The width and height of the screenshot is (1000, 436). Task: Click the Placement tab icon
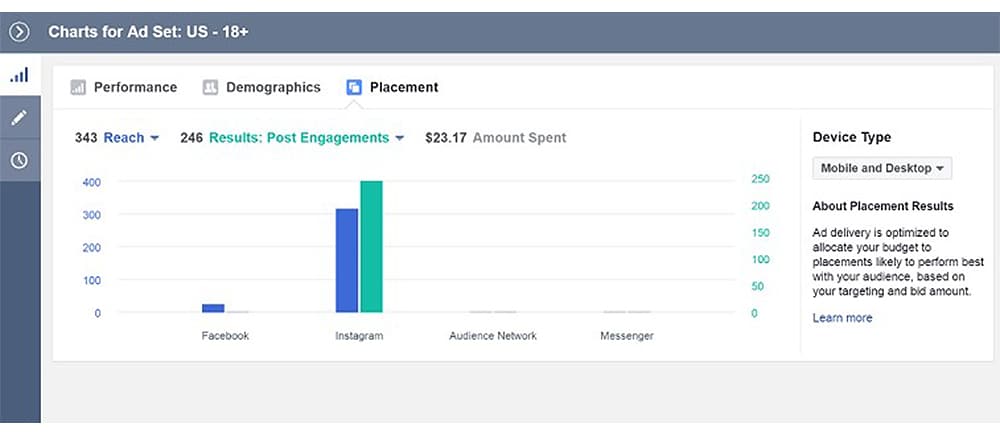click(354, 88)
